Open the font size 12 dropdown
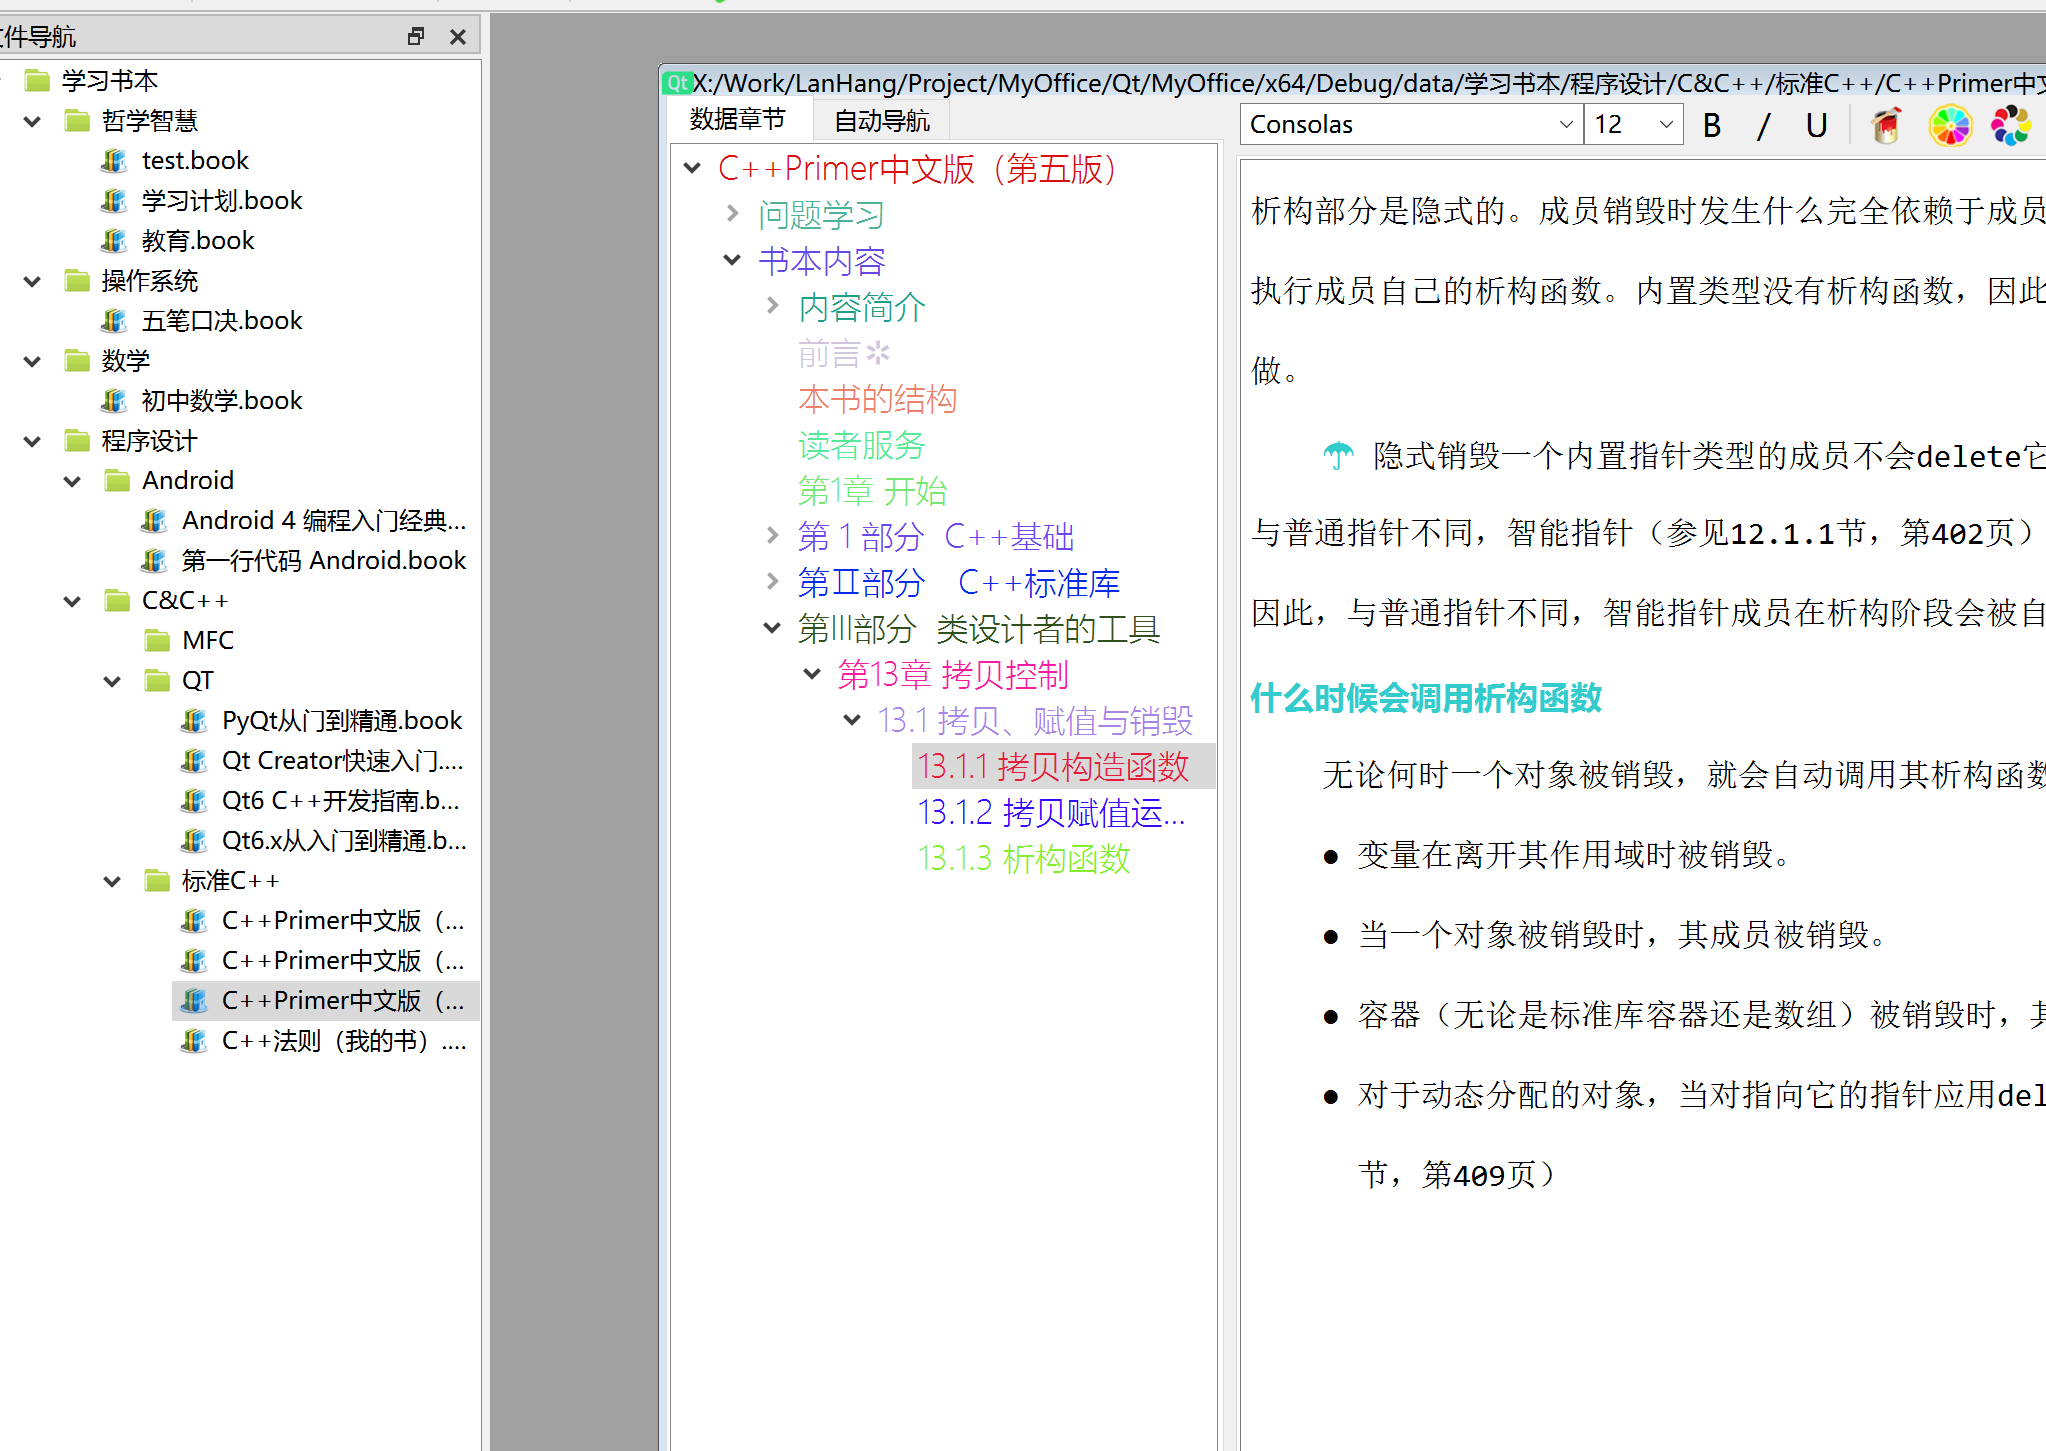This screenshot has width=2046, height=1451. pyautogui.click(x=1665, y=124)
